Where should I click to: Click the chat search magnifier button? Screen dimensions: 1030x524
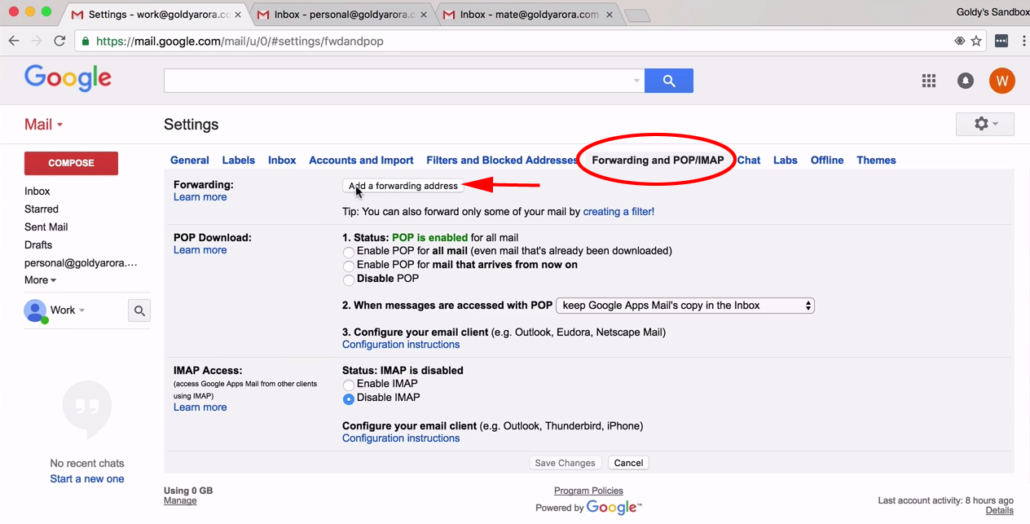click(139, 311)
